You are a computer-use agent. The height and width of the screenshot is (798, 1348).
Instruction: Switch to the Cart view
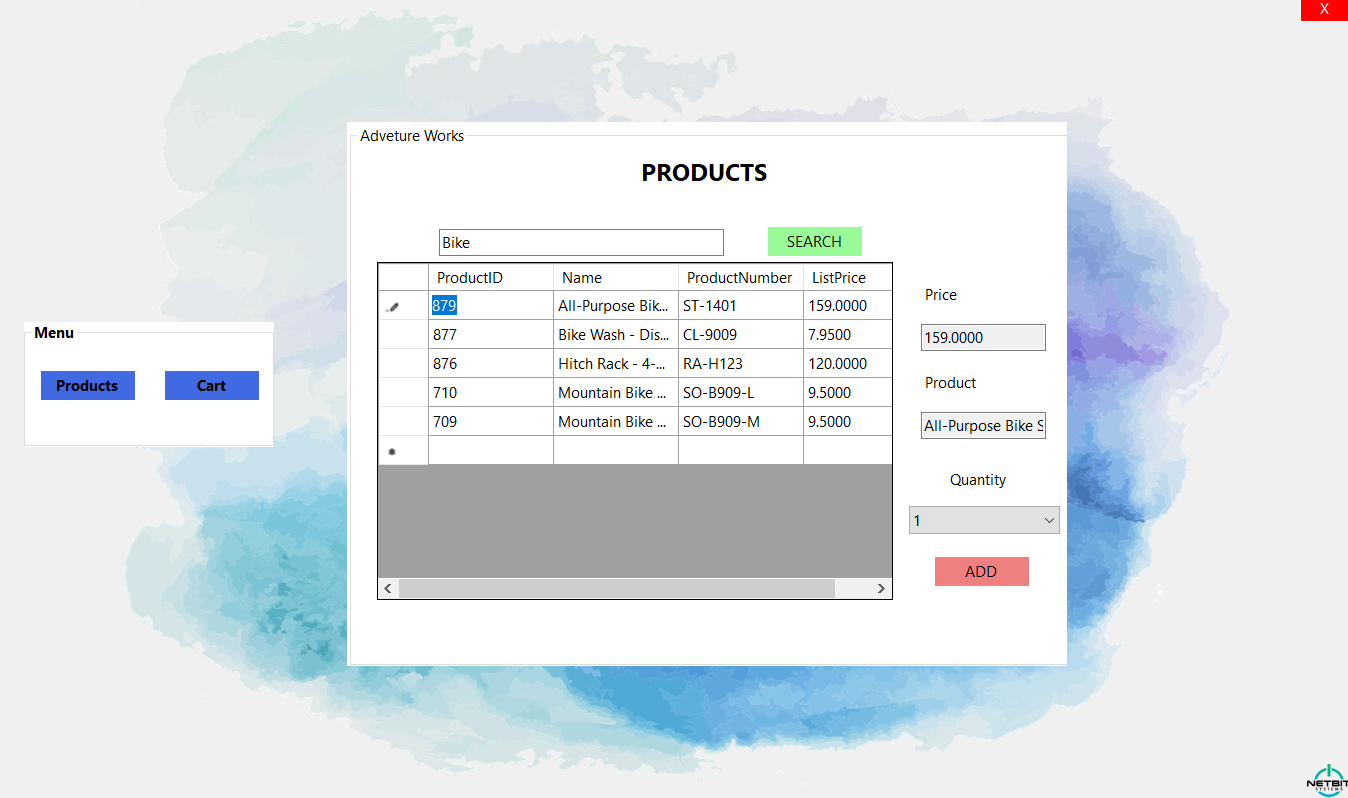(x=211, y=385)
